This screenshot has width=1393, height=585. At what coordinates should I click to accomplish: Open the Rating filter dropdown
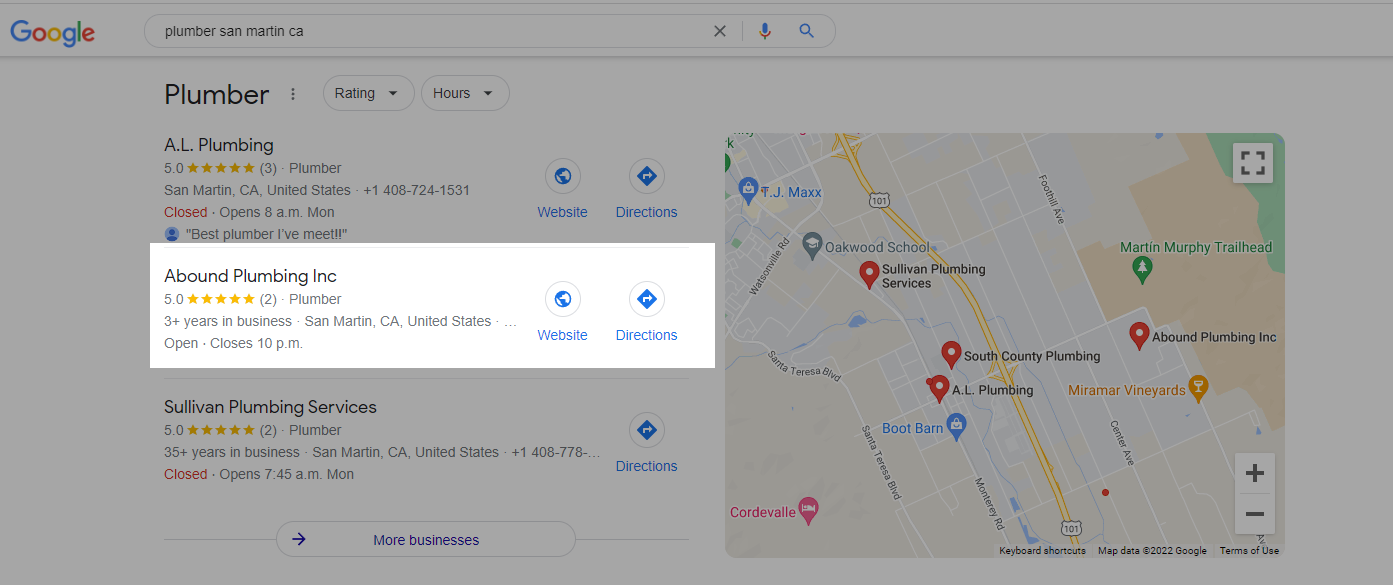pos(368,93)
